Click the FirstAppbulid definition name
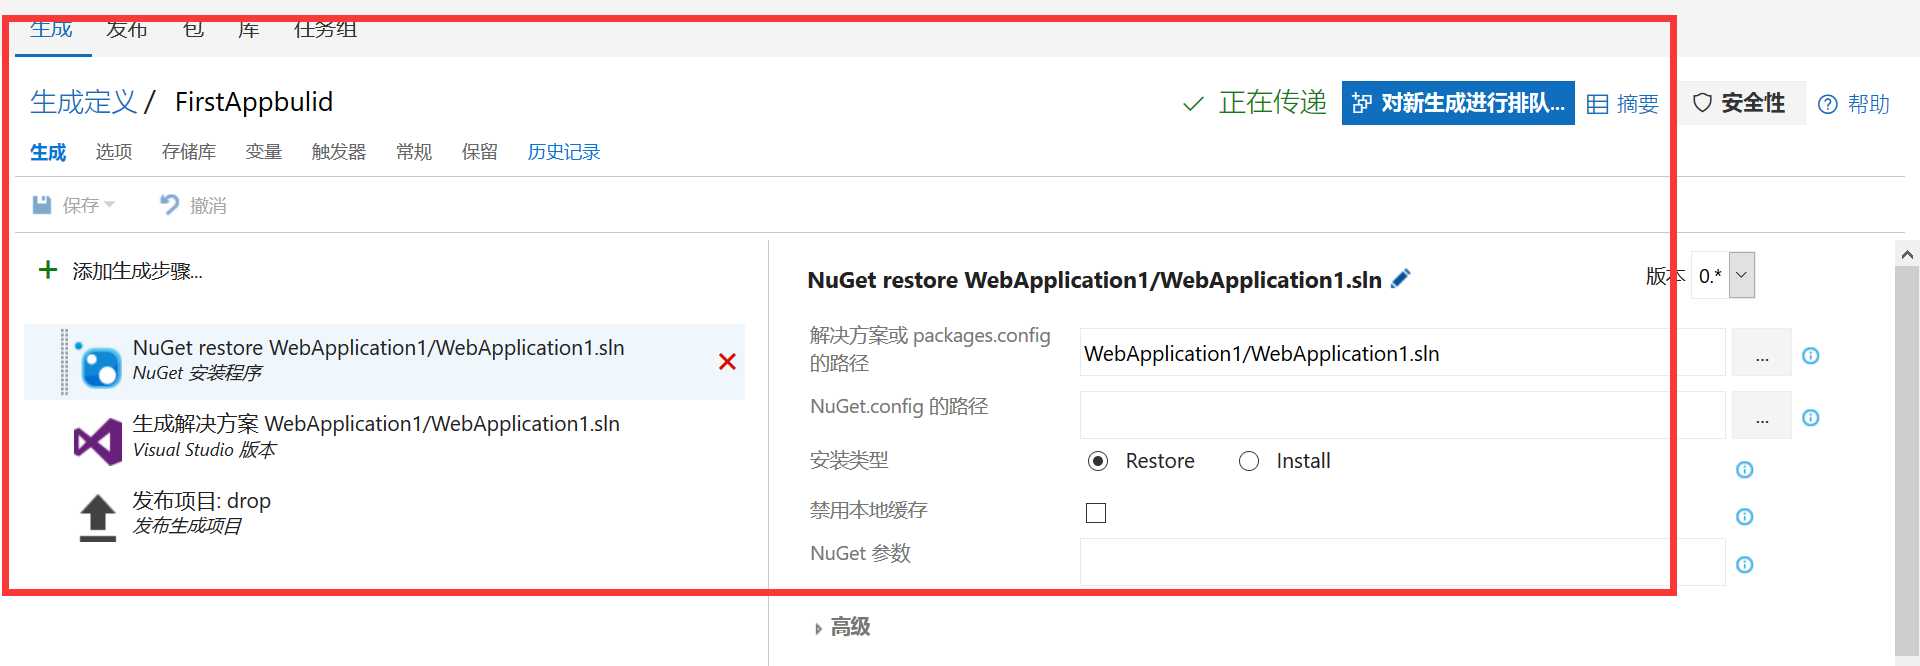The width and height of the screenshot is (1920, 666). click(x=254, y=102)
